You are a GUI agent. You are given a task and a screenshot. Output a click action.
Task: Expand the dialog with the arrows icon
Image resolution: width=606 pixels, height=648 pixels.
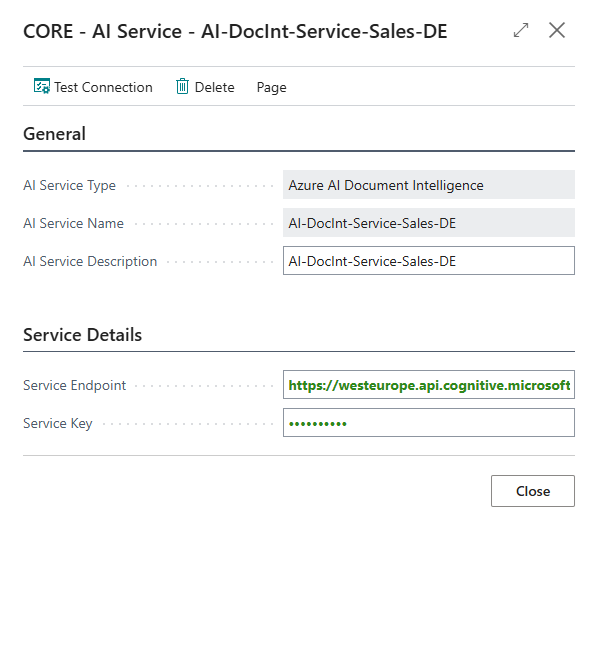coord(521,30)
